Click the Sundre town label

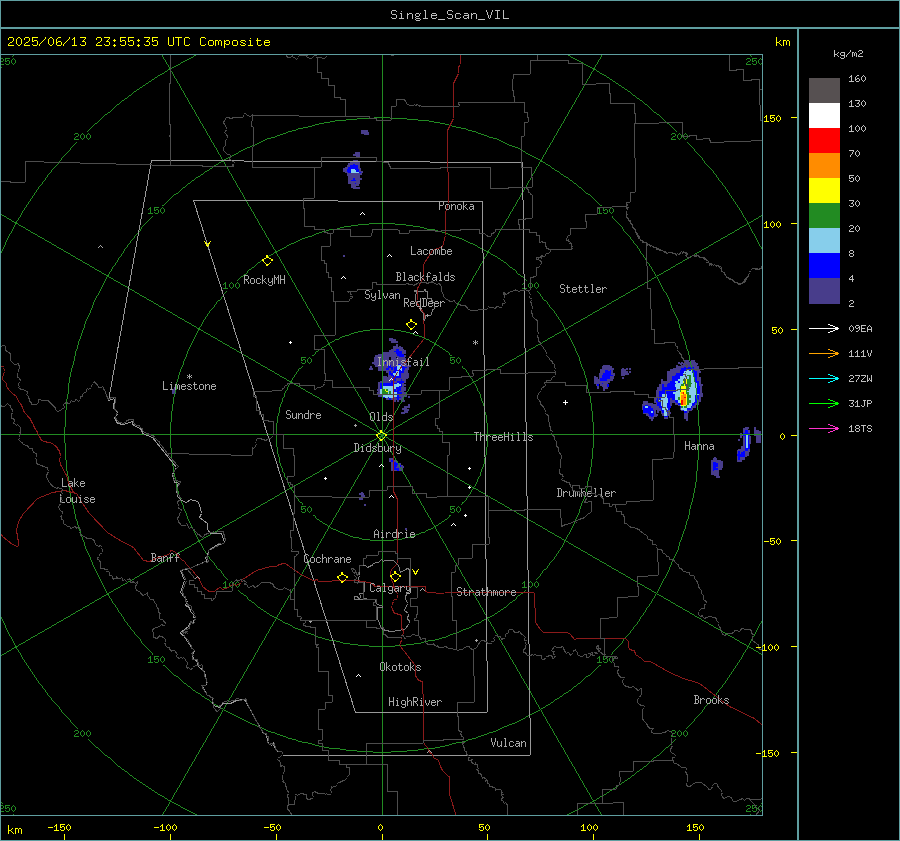click(x=303, y=414)
